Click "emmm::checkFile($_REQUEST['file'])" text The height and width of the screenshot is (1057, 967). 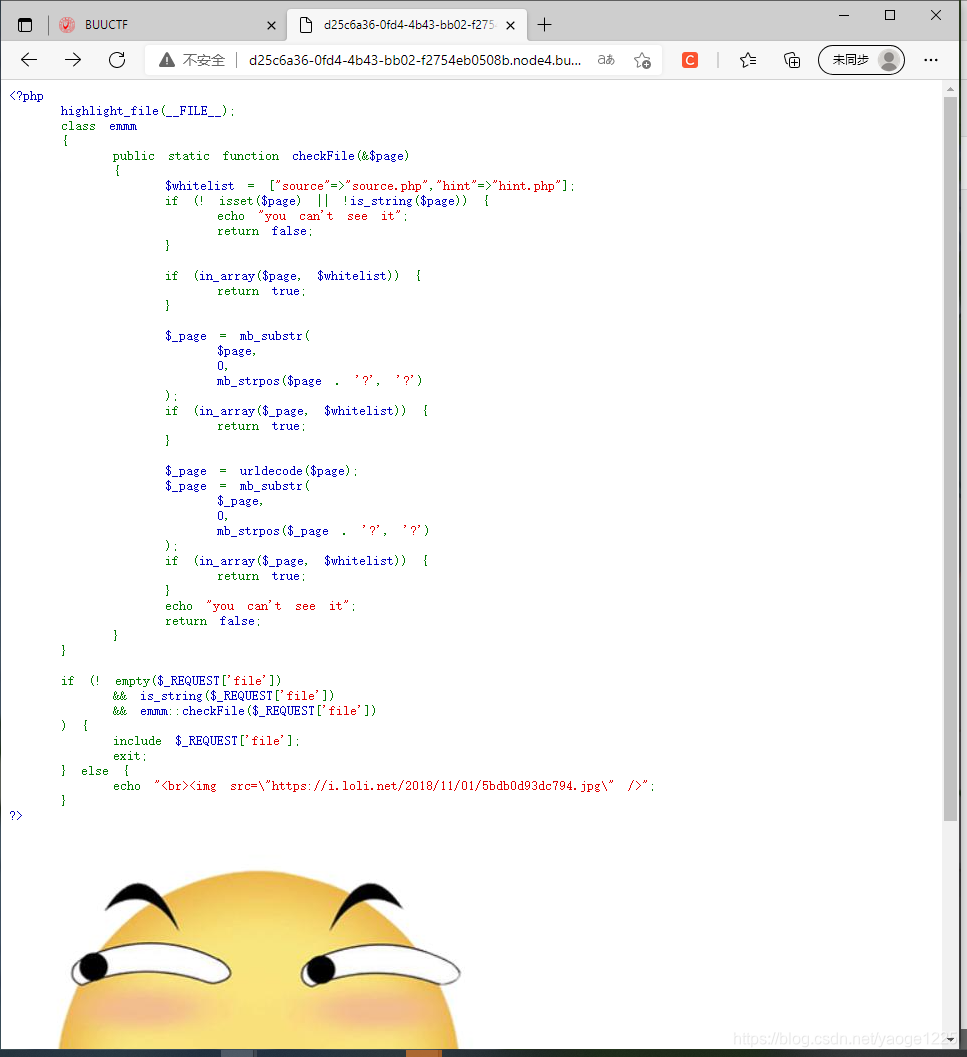[258, 711]
